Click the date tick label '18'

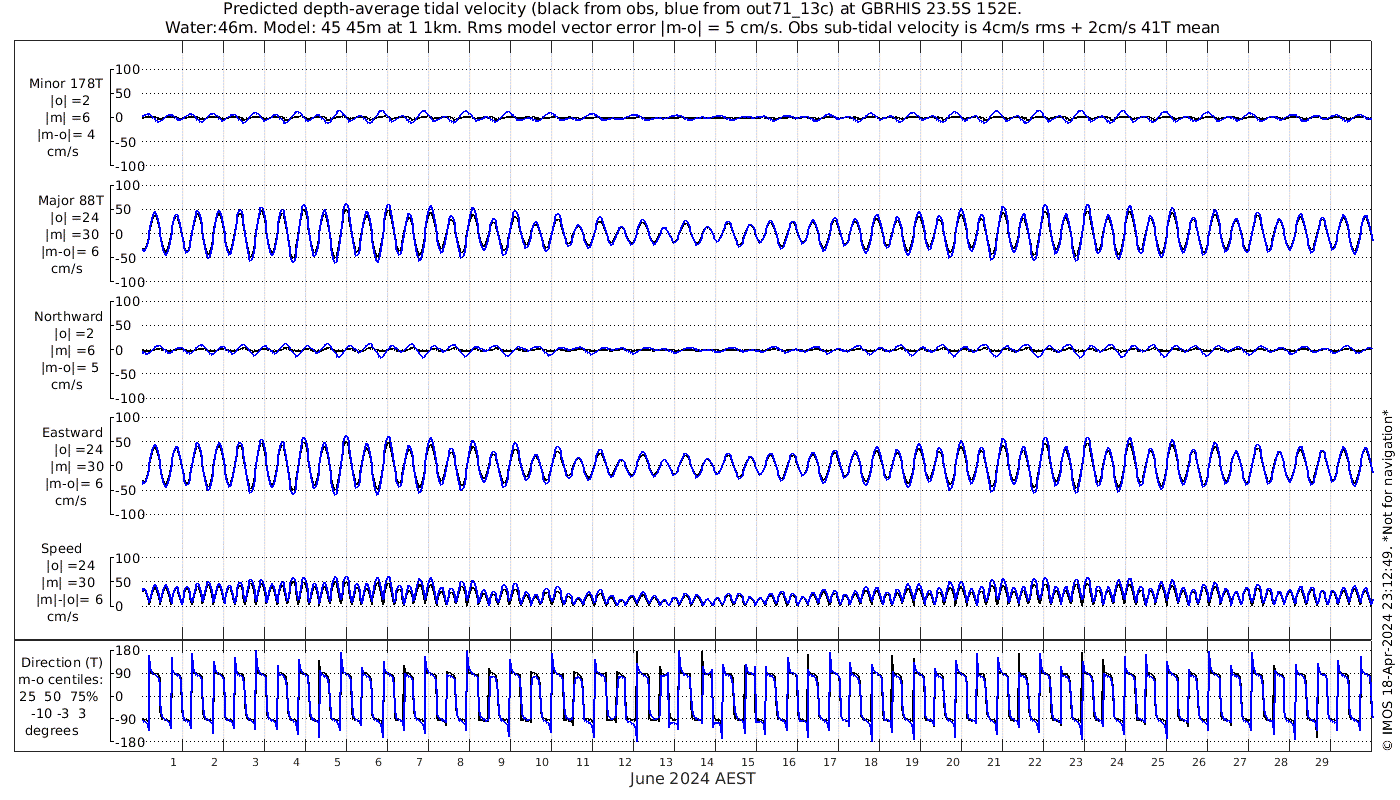coord(870,762)
